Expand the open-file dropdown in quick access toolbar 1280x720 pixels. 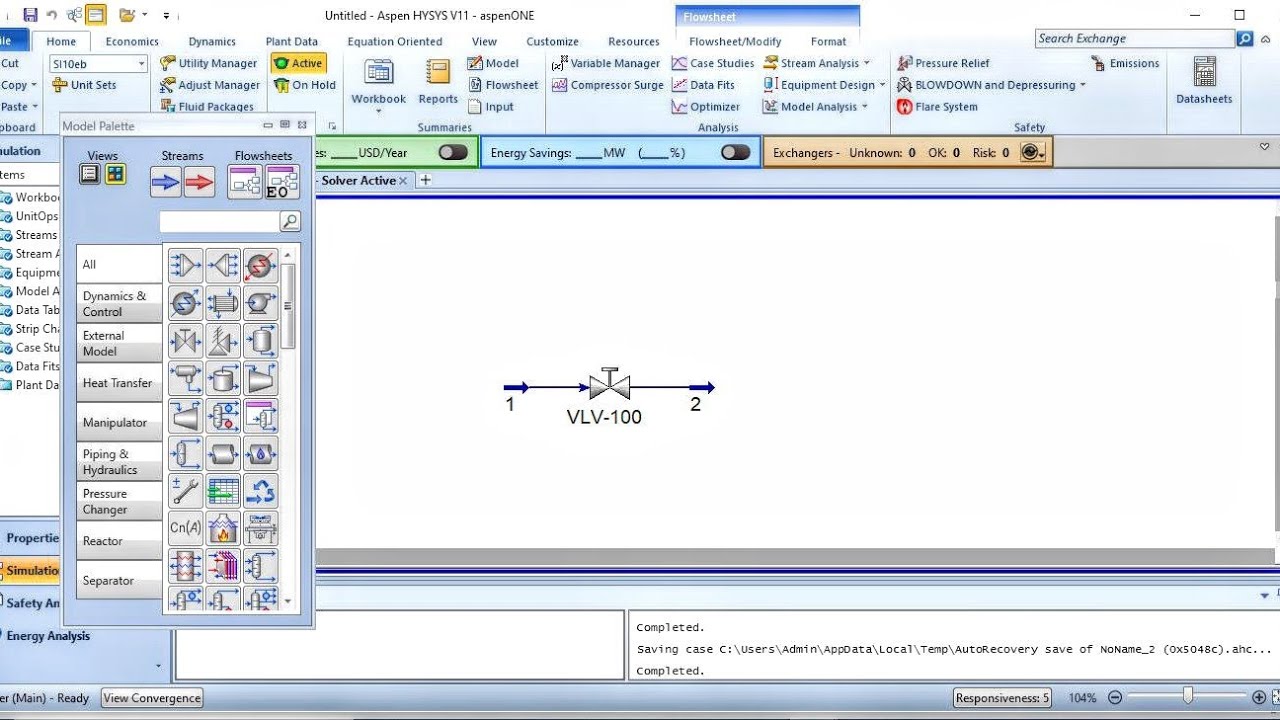click(145, 15)
